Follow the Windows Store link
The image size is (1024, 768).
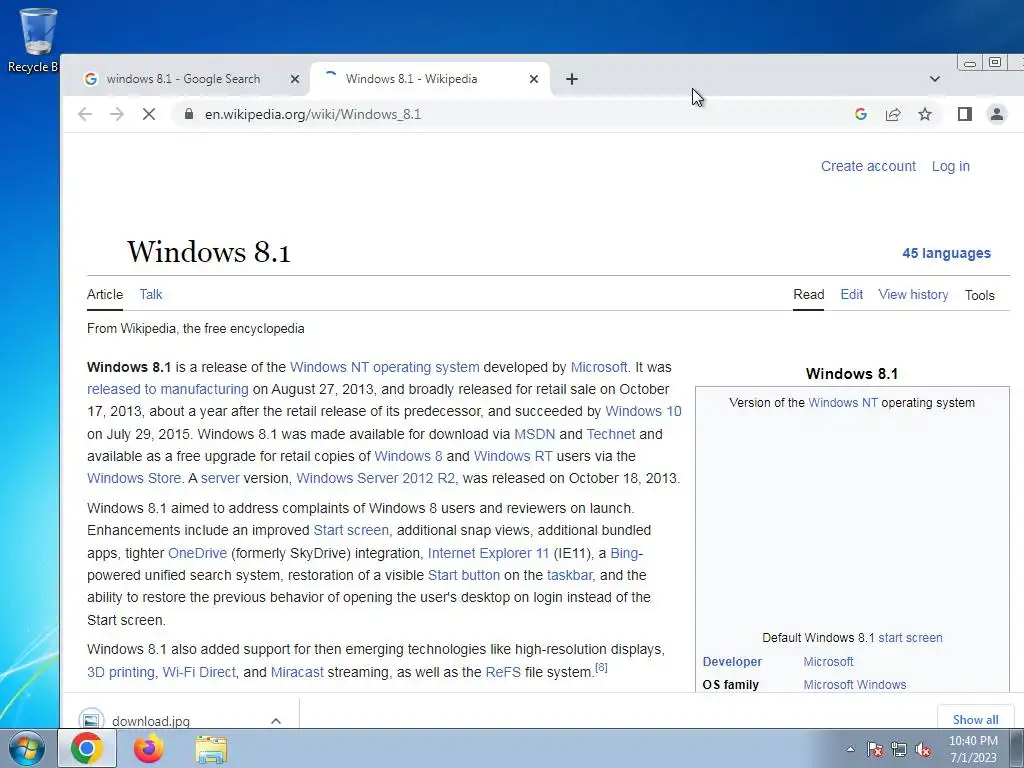pos(134,478)
